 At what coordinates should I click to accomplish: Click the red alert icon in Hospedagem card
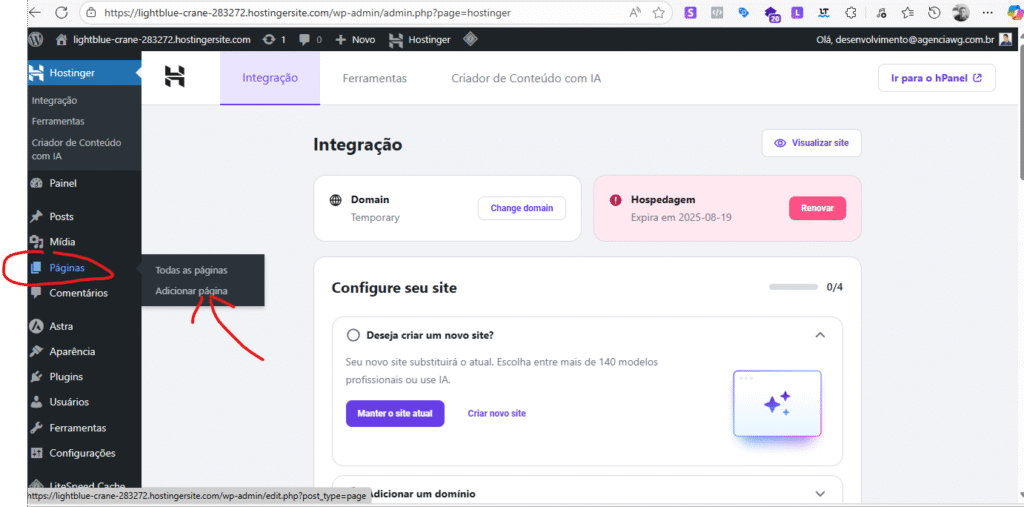615,200
